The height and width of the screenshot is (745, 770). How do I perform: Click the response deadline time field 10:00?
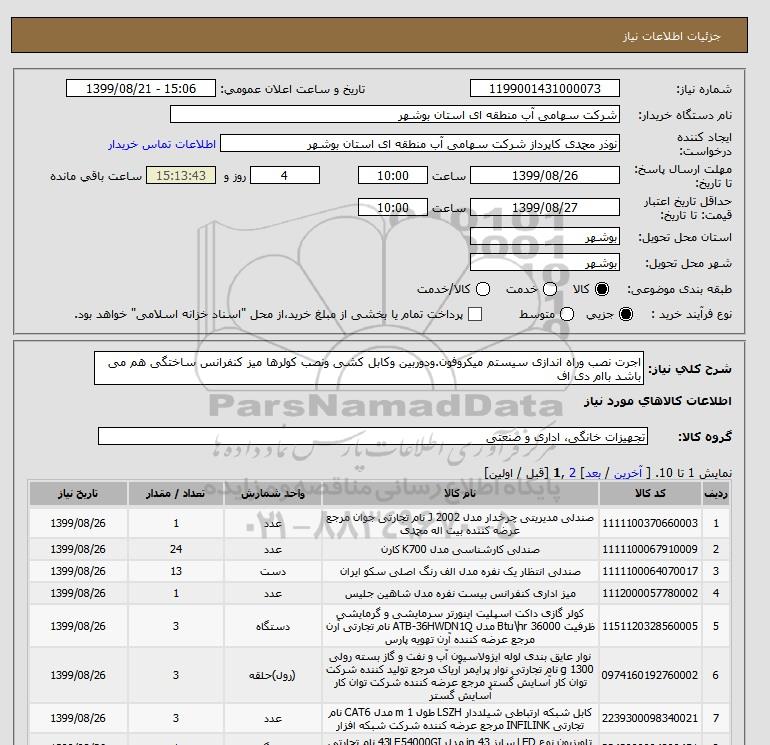[x=393, y=175]
